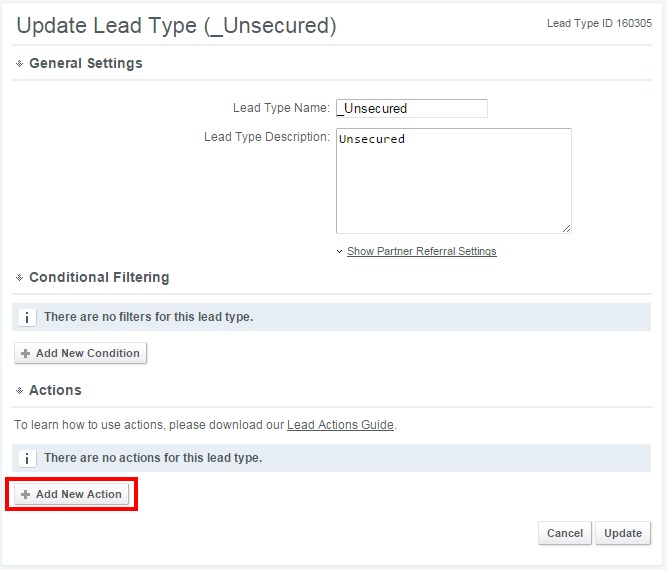Click info icon in no-filters notice
This screenshot has width=667, height=570.
pos(26,317)
